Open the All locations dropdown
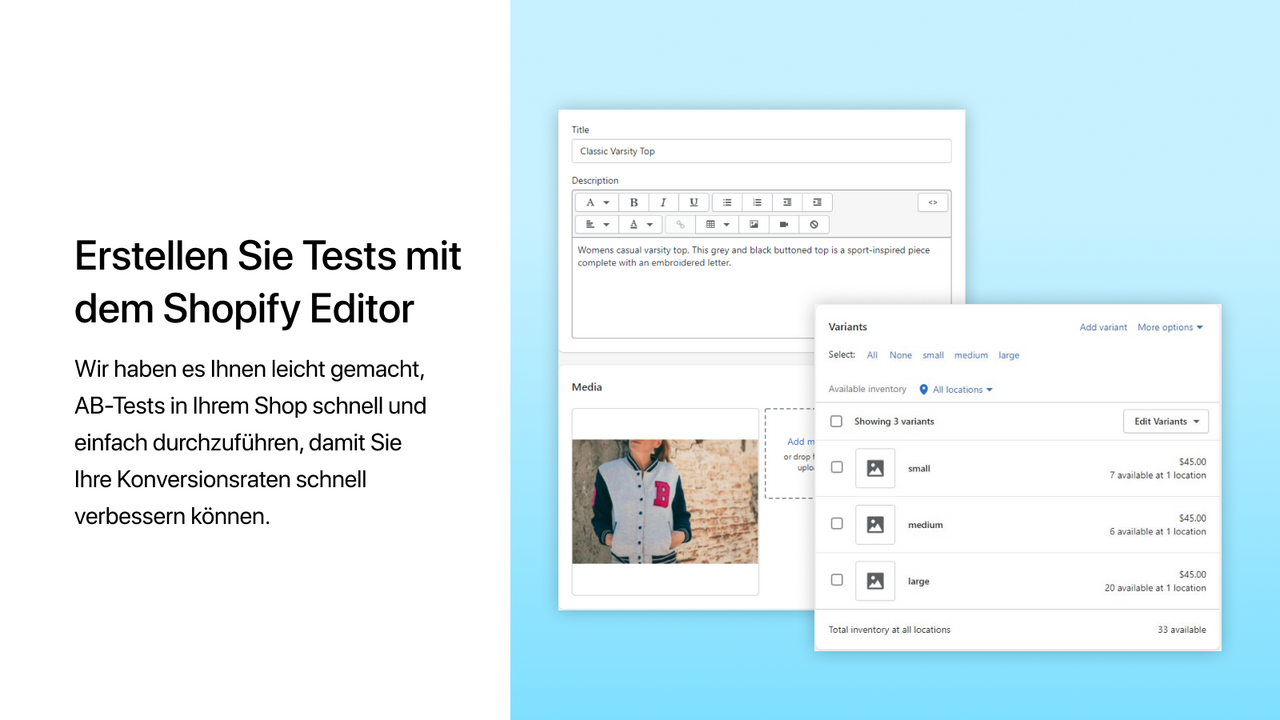The width and height of the screenshot is (1280, 720). pyautogui.click(x=956, y=390)
